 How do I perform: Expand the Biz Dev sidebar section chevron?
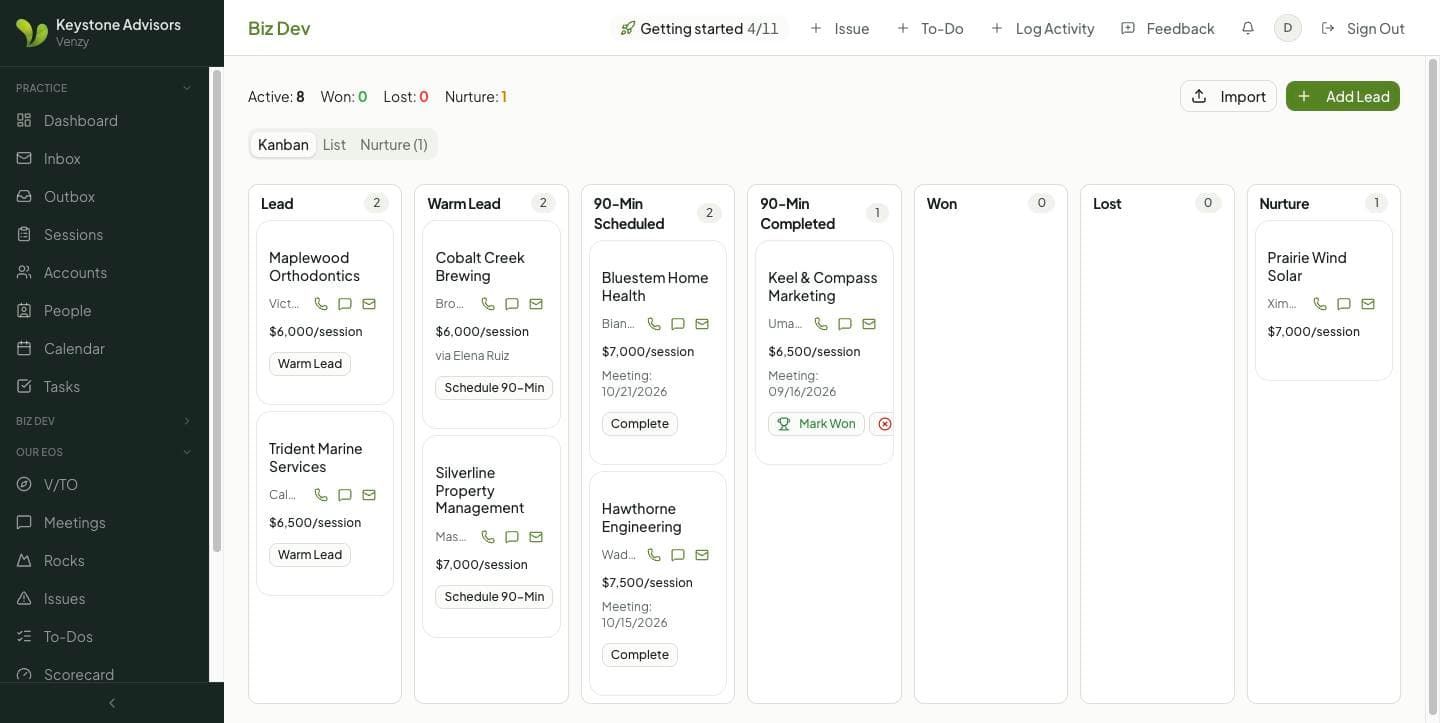tap(187, 421)
